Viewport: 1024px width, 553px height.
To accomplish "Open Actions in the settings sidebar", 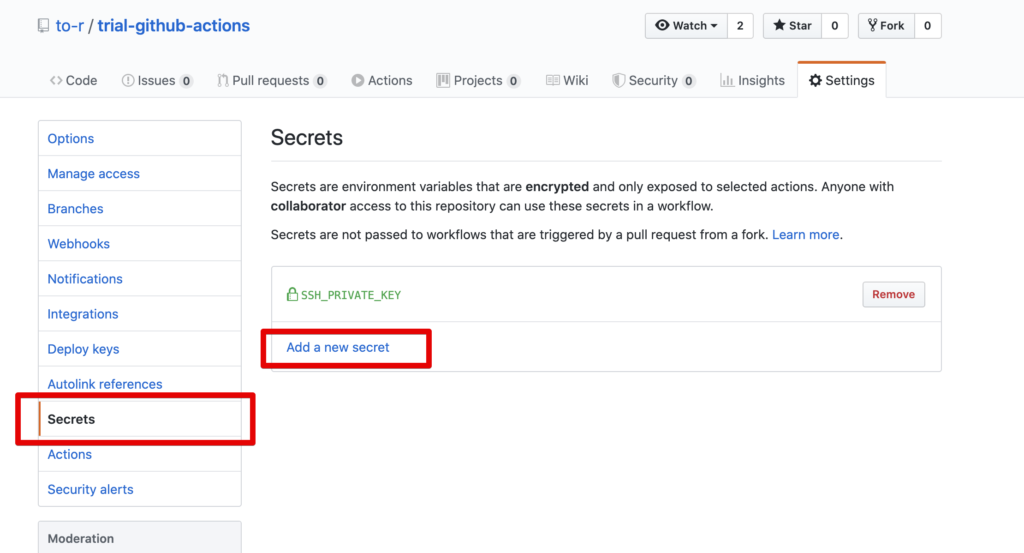I will (140, 454).
